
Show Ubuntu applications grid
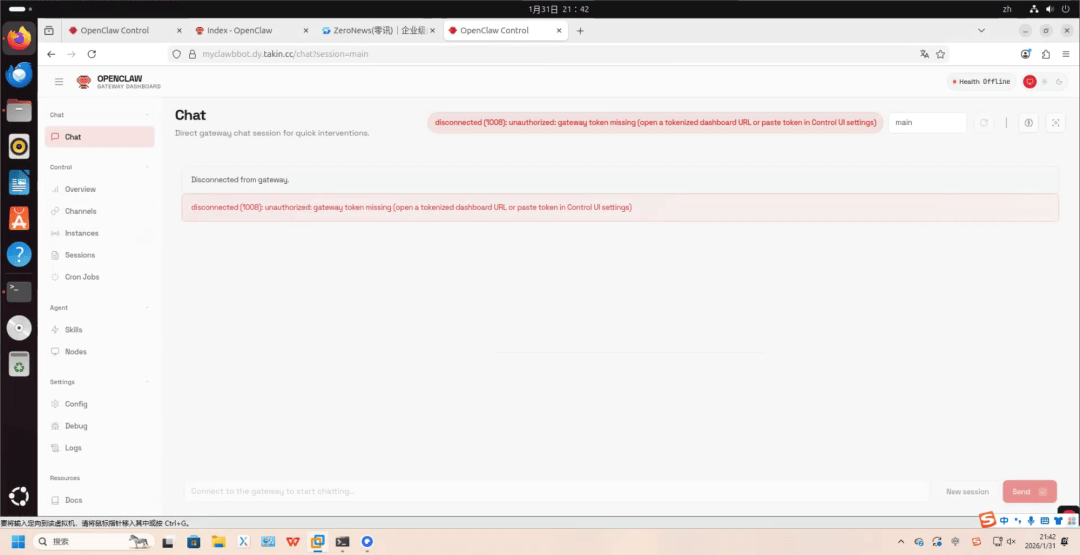point(19,496)
